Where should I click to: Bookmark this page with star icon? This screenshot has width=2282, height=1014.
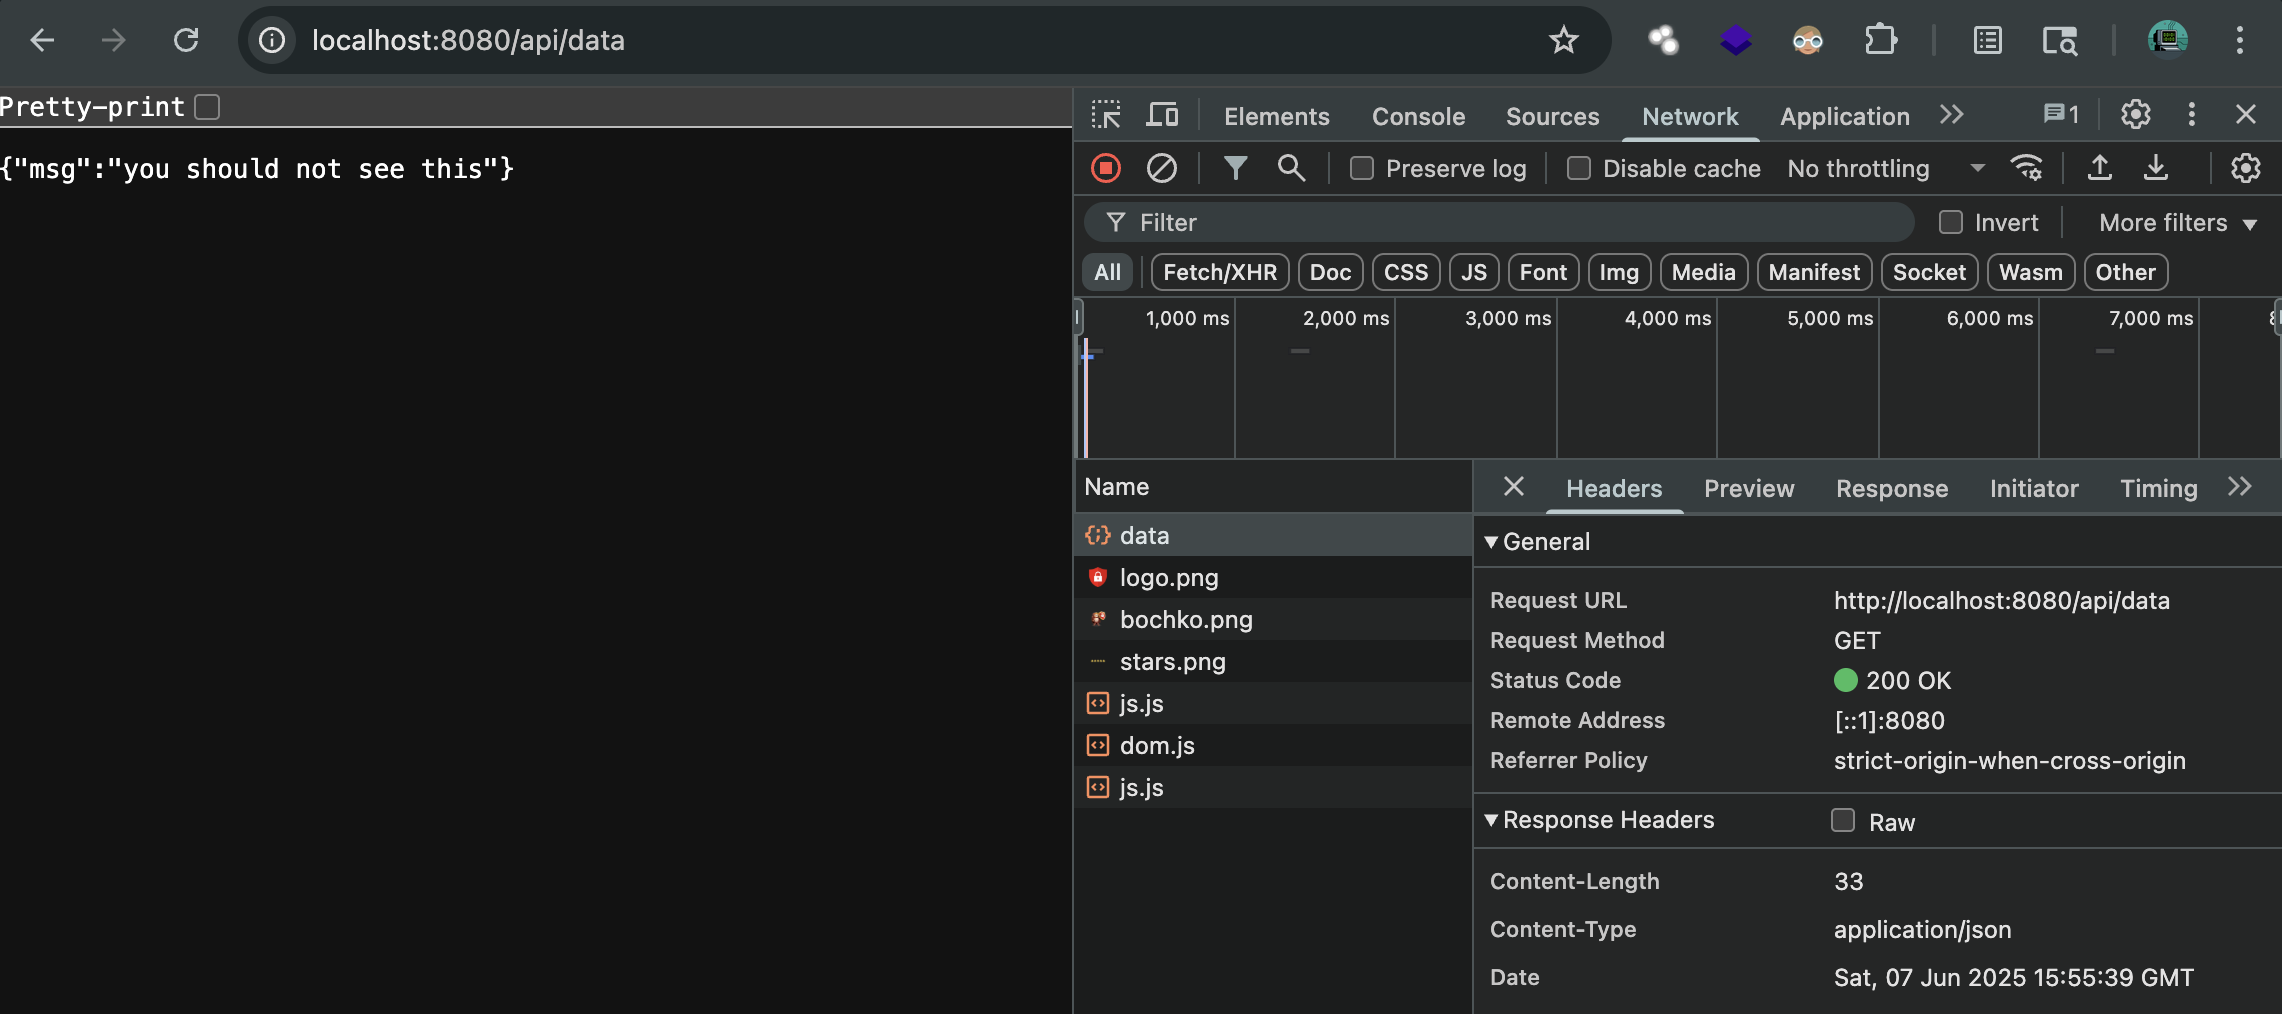[x=1563, y=40]
